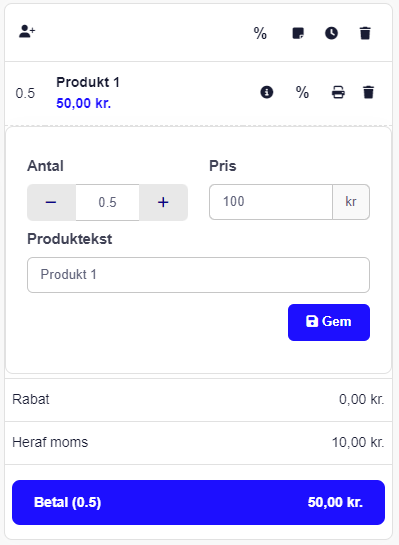Open the order note icon
This screenshot has height=545, width=399.
[298, 33]
